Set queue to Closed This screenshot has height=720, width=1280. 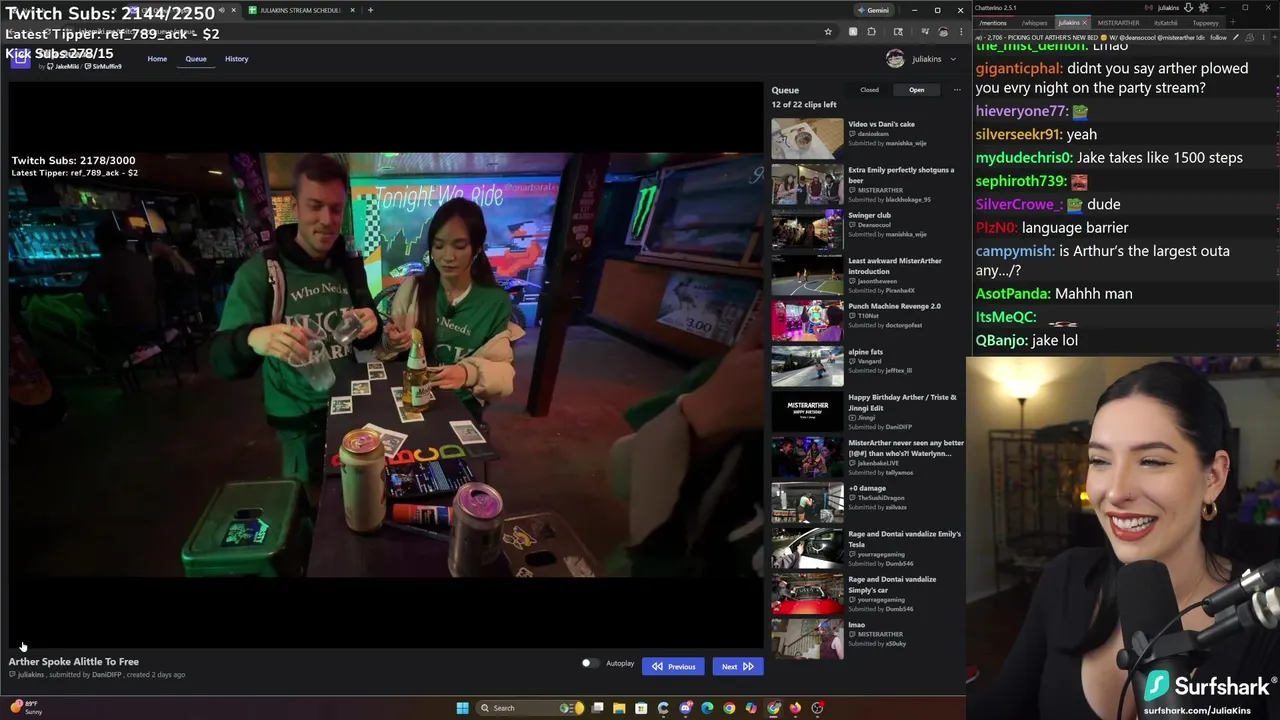tap(869, 90)
